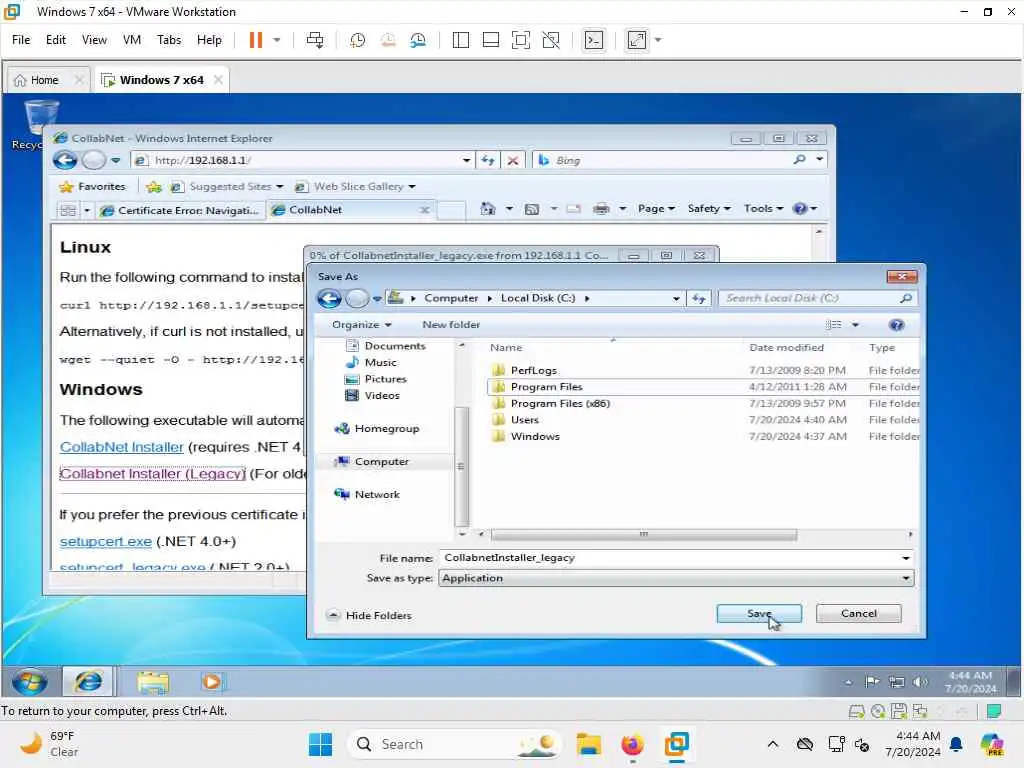Image resolution: width=1024 pixels, height=768 pixels.
Task: Select the Program Files folder
Action: (x=546, y=387)
